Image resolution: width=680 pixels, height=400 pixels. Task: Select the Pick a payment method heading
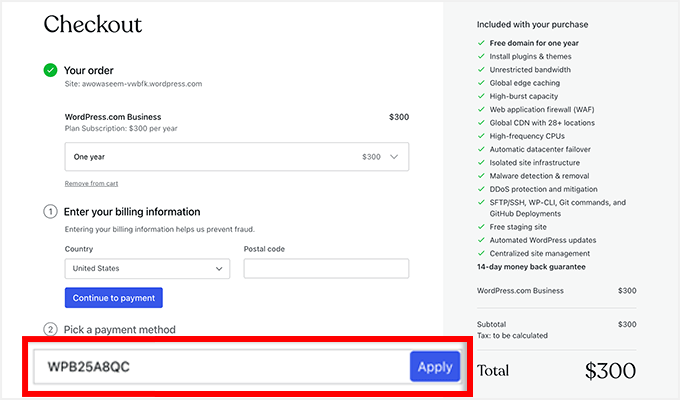click(x=120, y=329)
